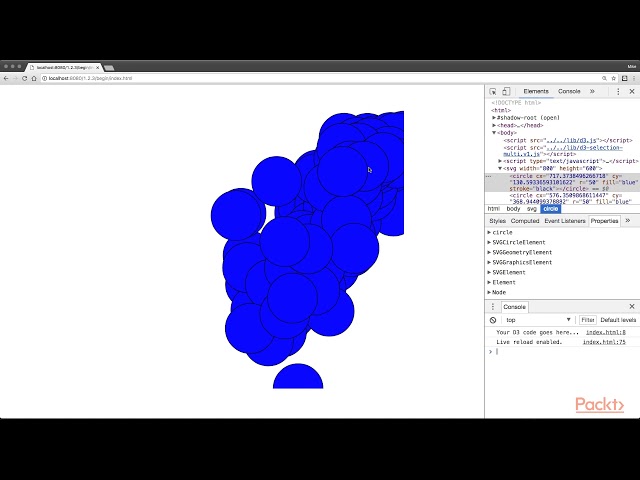
Task: Select the Console drawer tab
Action: [x=514, y=307]
